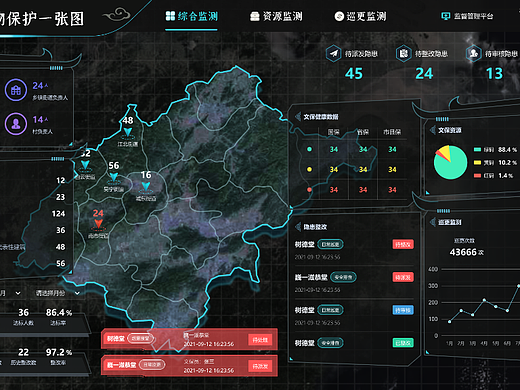Click the 45 pending hazards count
Image resolution: width=520 pixels, height=390 pixels.
(354, 74)
